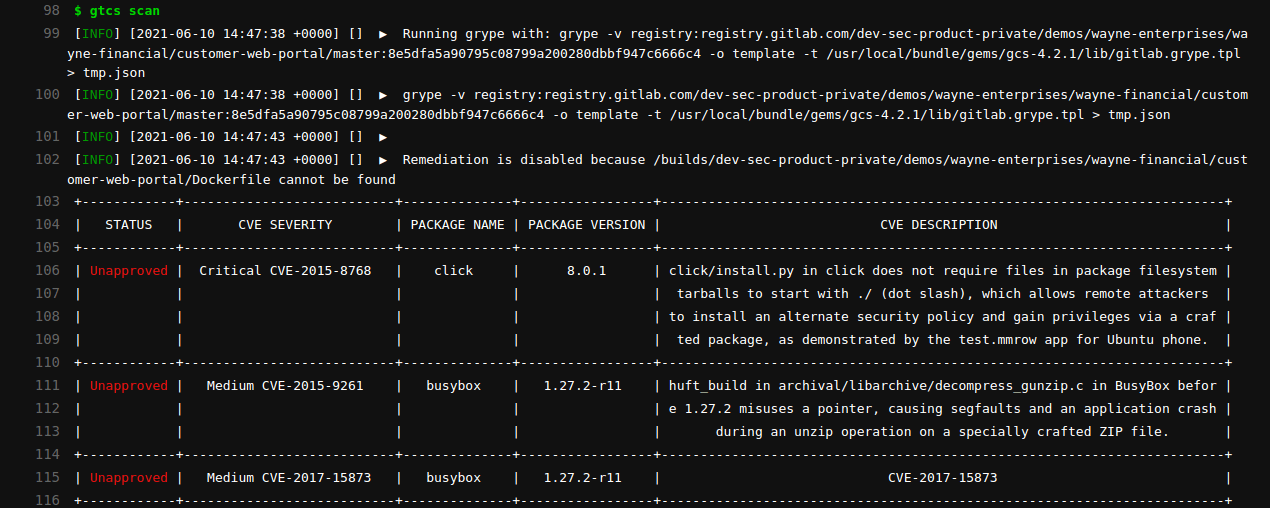The image size is (1270, 508).
Task: Click the PACKAGE NAME column header
Action: (x=457, y=225)
